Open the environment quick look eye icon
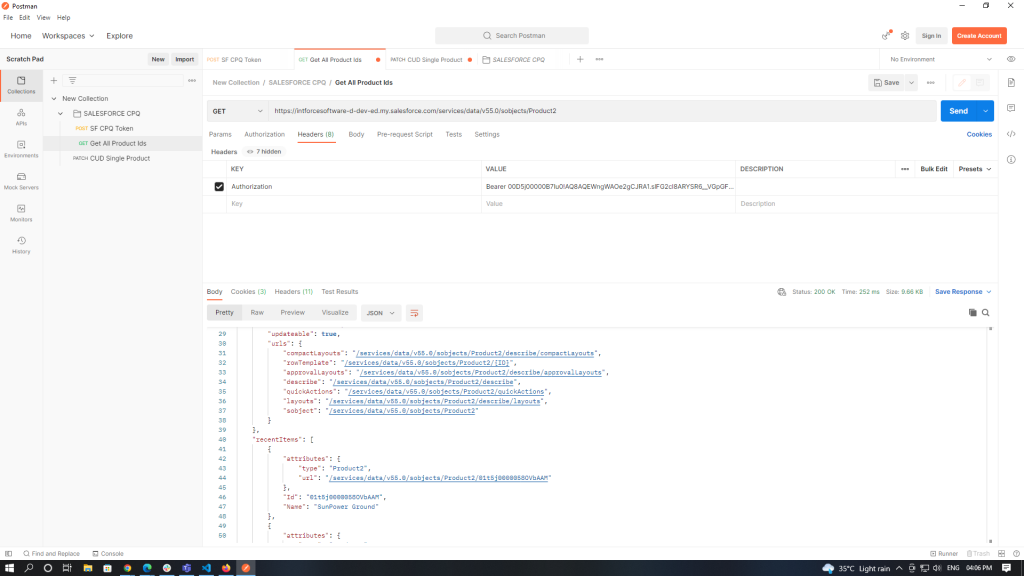This screenshot has width=1024, height=576. pyautogui.click(x=1011, y=59)
